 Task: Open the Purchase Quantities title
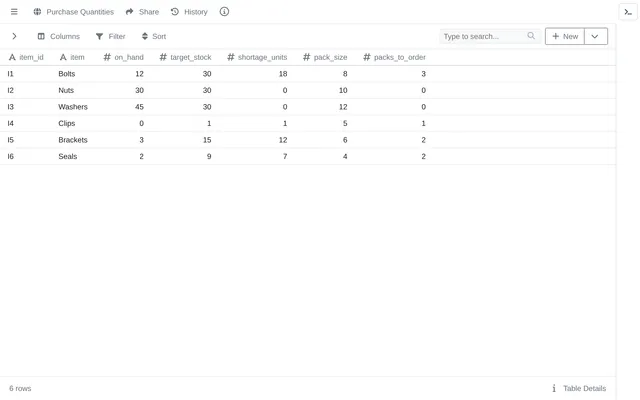80,12
